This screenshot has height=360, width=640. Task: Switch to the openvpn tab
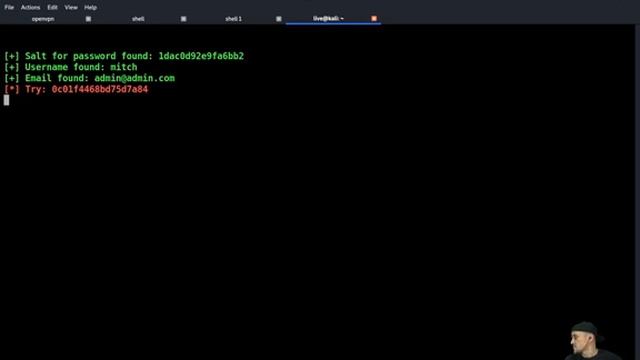point(43,19)
